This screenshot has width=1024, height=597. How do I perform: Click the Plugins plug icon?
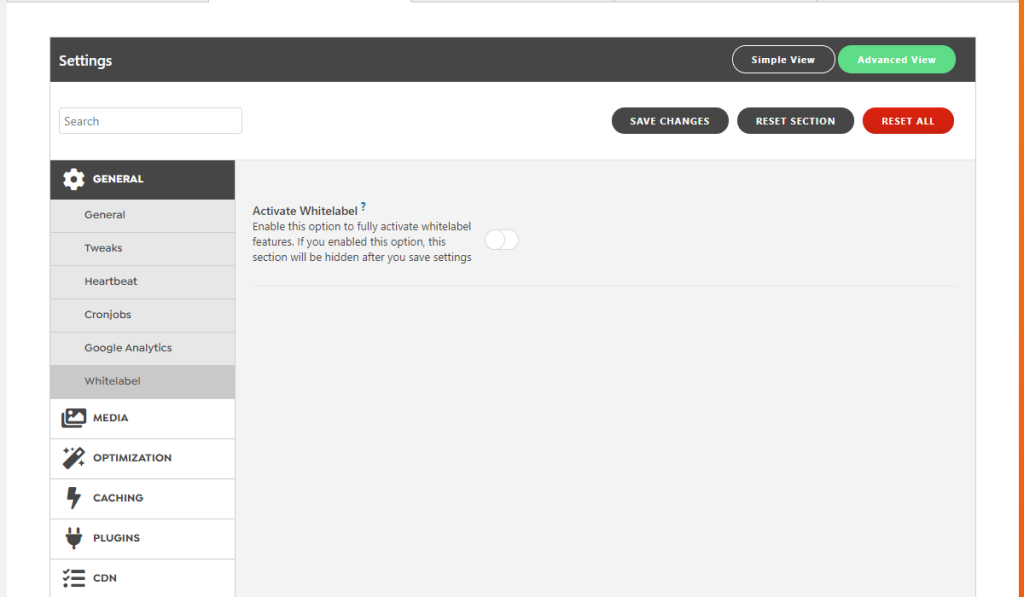(x=74, y=538)
